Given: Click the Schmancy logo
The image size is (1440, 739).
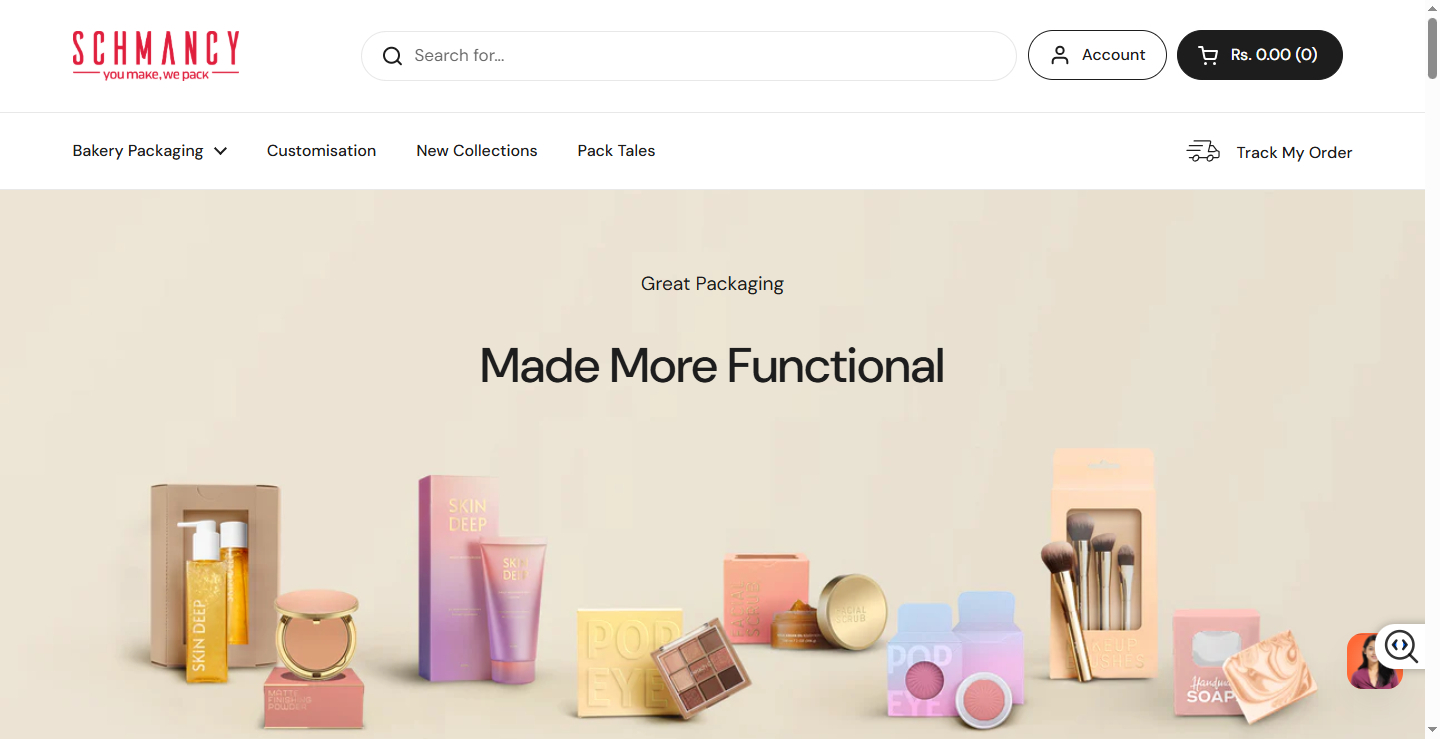Looking at the screenshot, I should pyautogui.click(x=156, y=55).
